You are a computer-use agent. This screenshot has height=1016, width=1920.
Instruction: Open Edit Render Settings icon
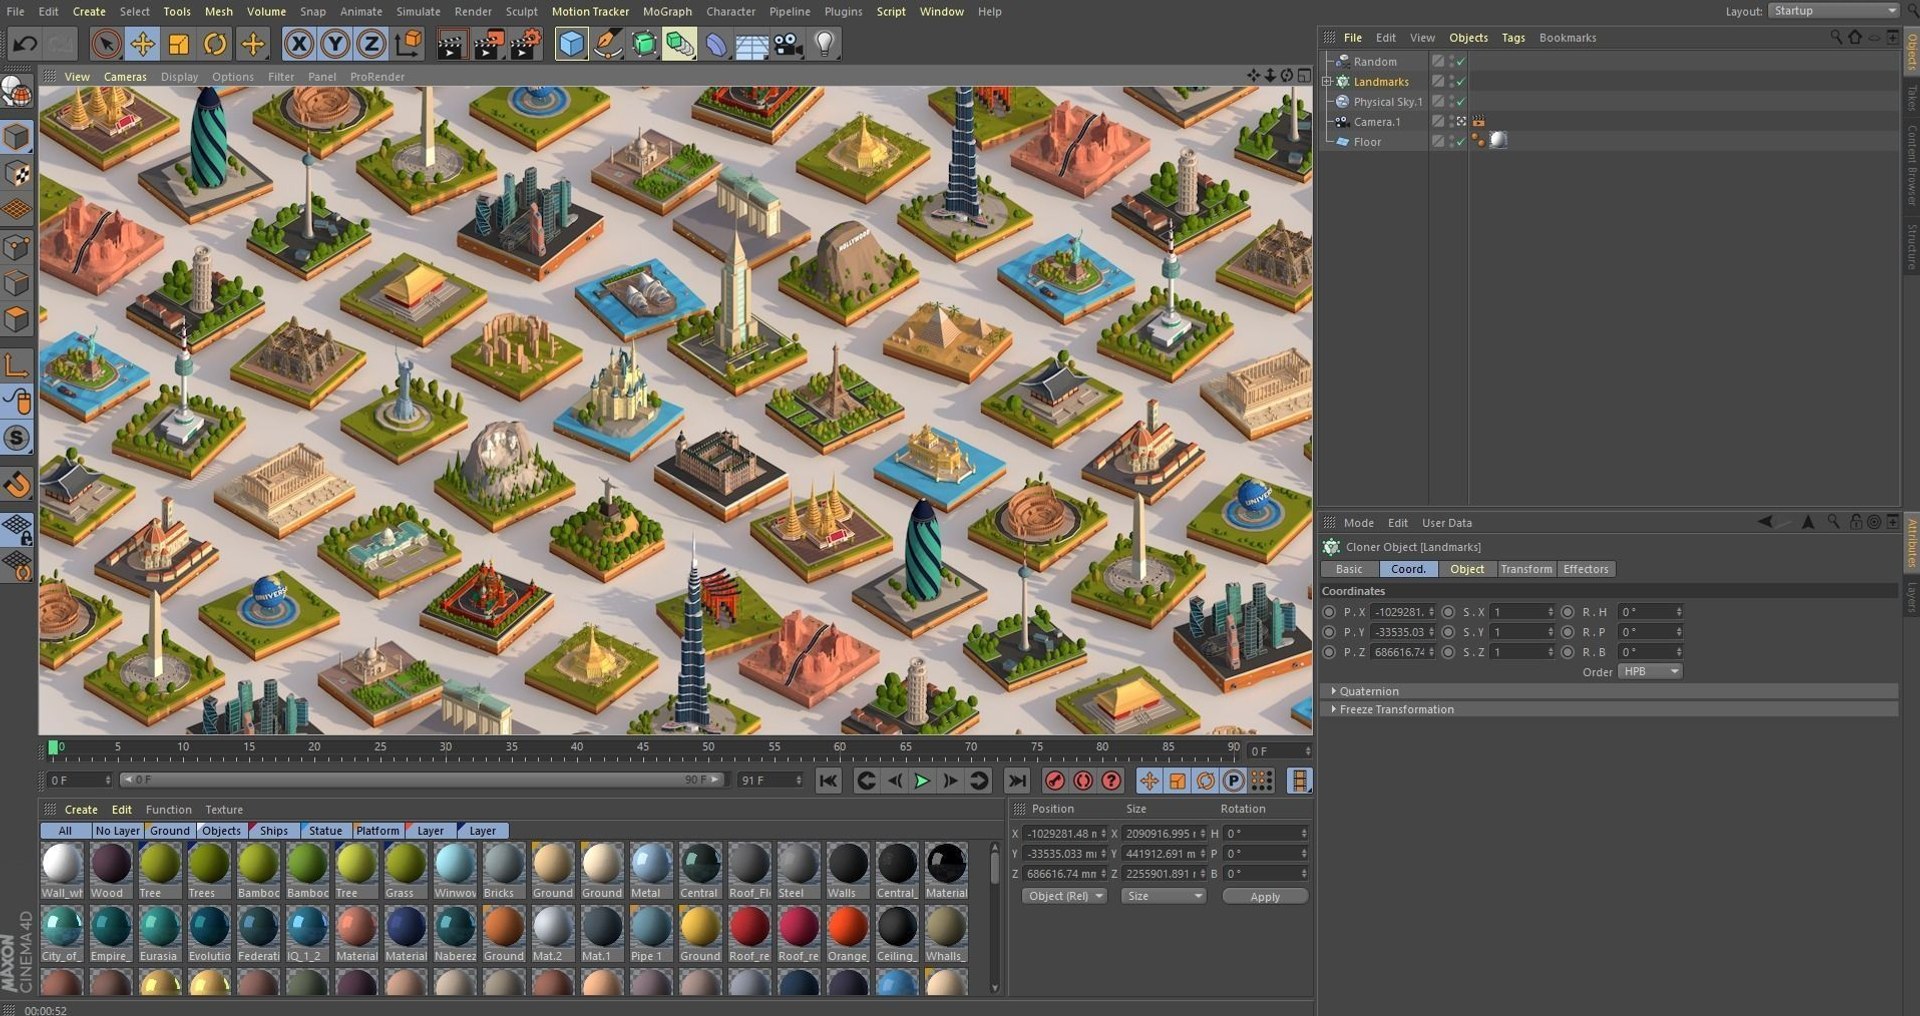tap(526, 44)
